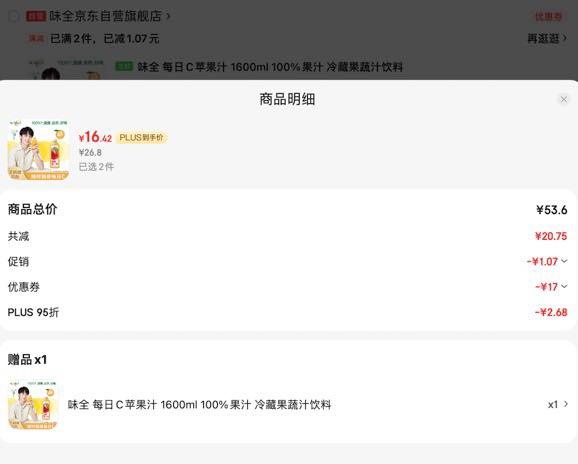The image size is (578, 464).
Task: Open the 味全京东自营旗舰店 store page
Action: pos(109,16)
